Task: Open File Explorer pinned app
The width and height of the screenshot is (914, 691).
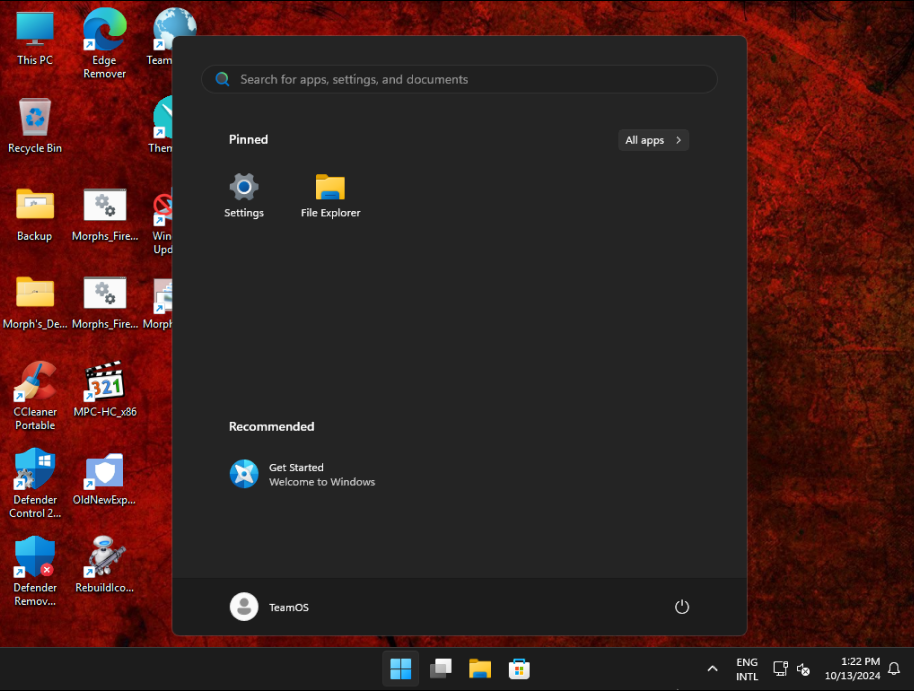Action: (x=330, y=195)
